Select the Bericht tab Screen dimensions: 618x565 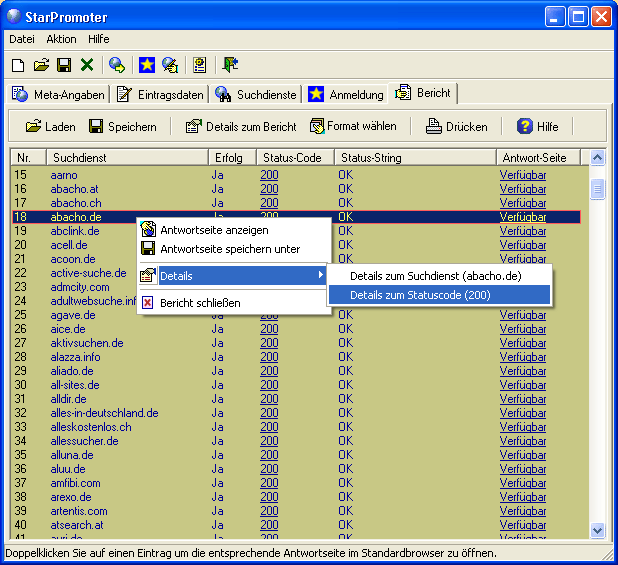[x=423, y=93]
